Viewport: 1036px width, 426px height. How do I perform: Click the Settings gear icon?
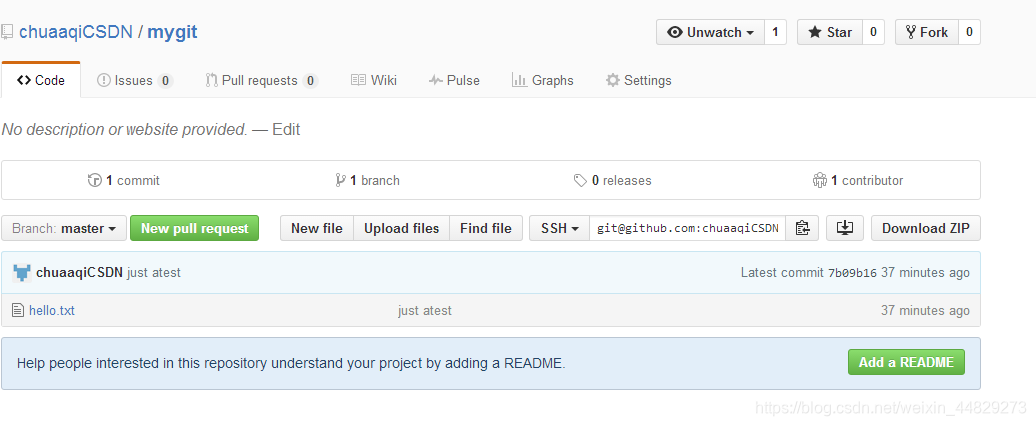613,81
